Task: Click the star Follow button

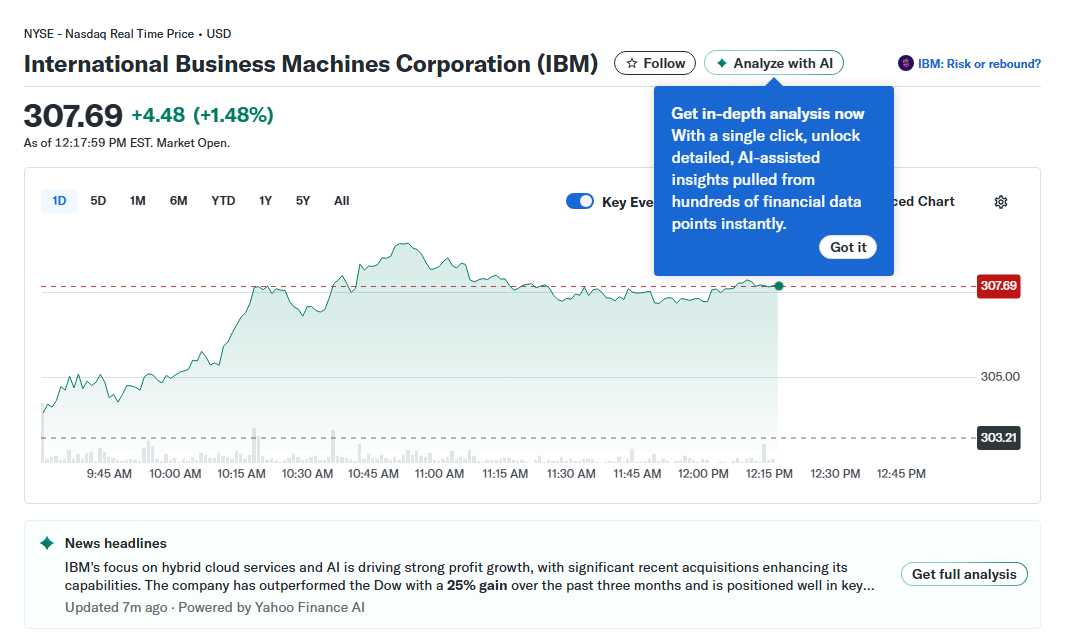Action: coord(655,63)
